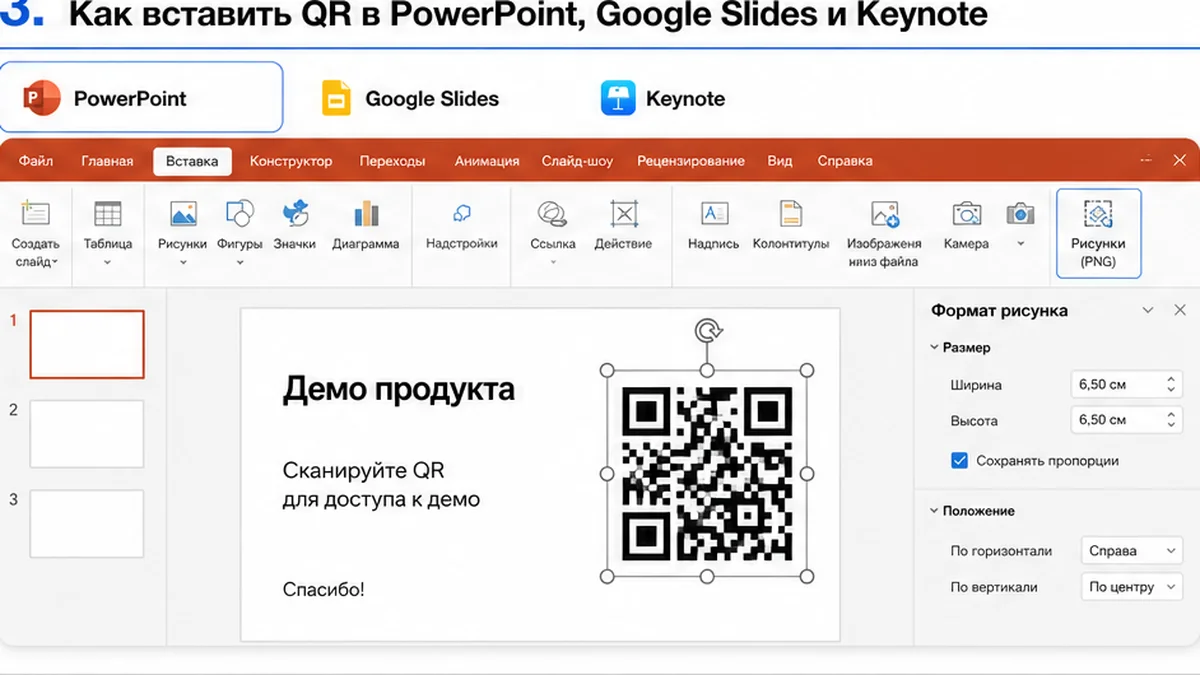Screen dimensions: 1200x675
Task: Open the Рецензирование ribbon tab
Action: point(690,161)
